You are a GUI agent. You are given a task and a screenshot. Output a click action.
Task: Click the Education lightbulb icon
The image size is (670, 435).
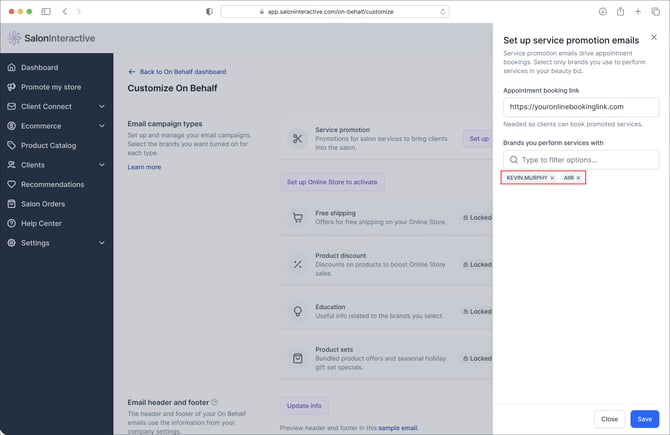pos(298,311)
